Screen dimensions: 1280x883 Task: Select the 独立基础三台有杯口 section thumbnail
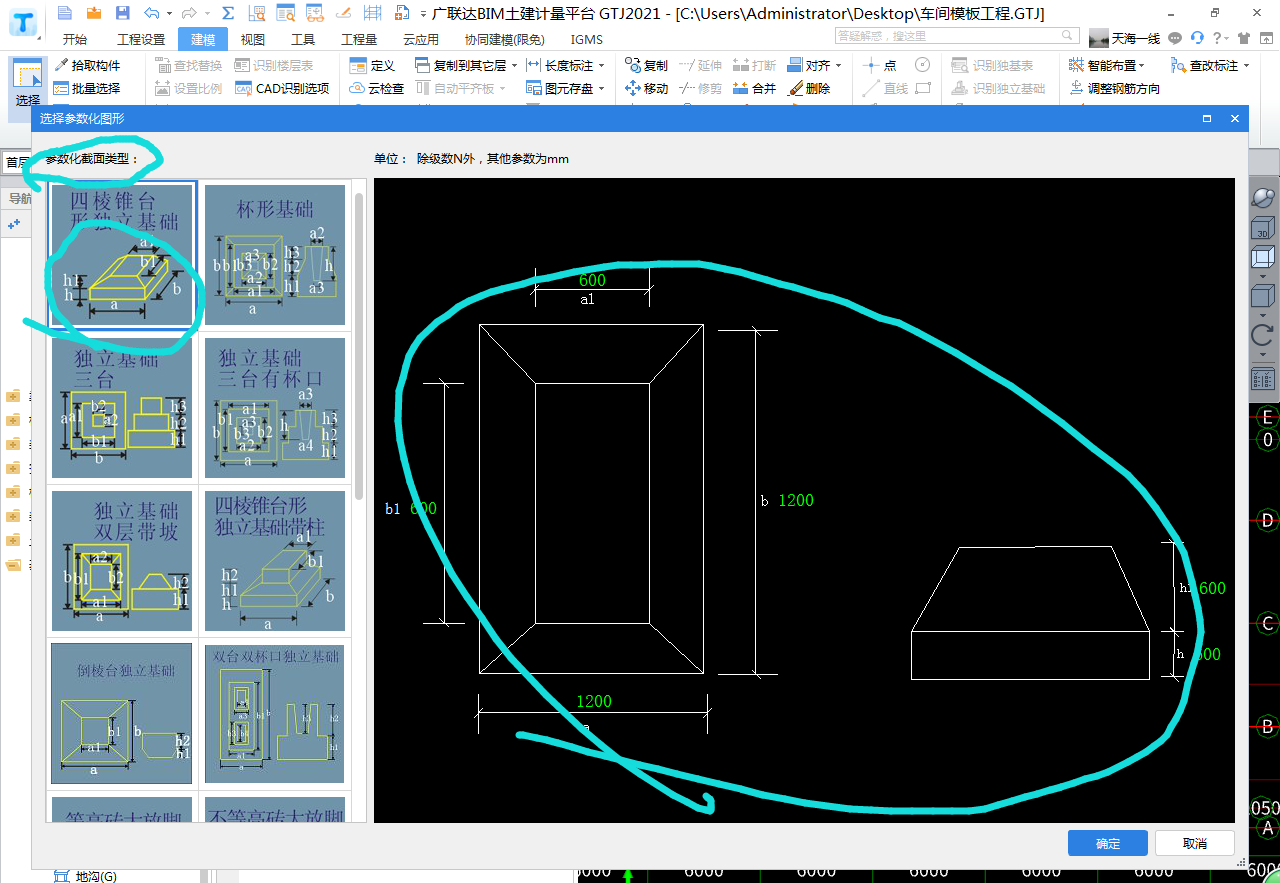click(x=275, y=407)
